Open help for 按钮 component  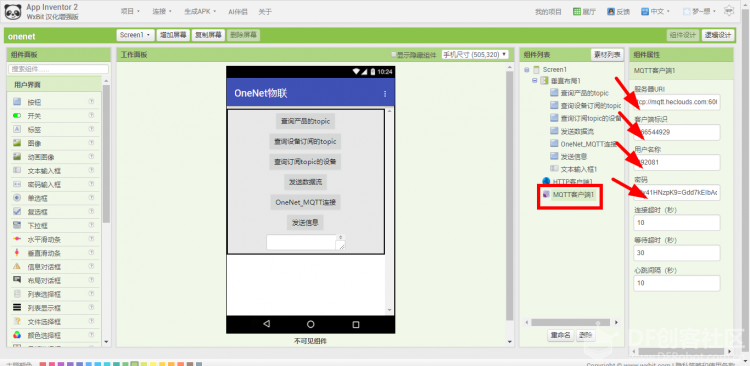click(x=91, y=101)
